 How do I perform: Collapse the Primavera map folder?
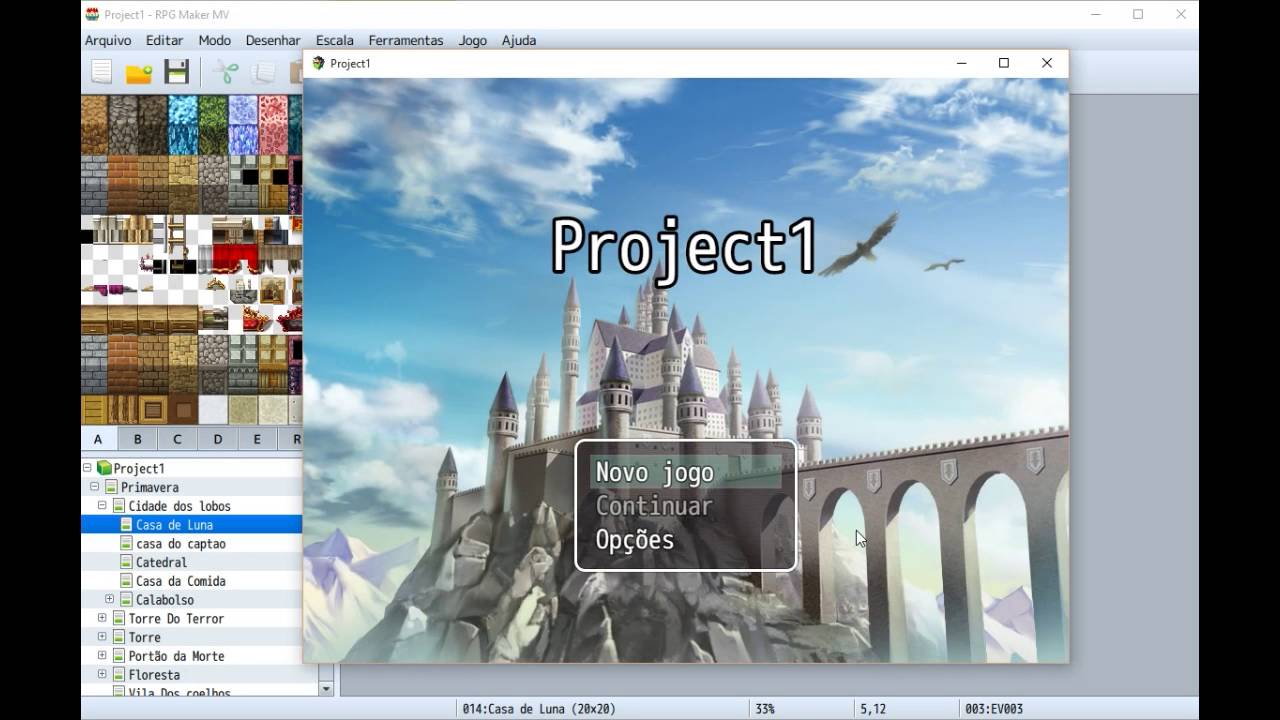pyautogui.click(x=94, y=487)
